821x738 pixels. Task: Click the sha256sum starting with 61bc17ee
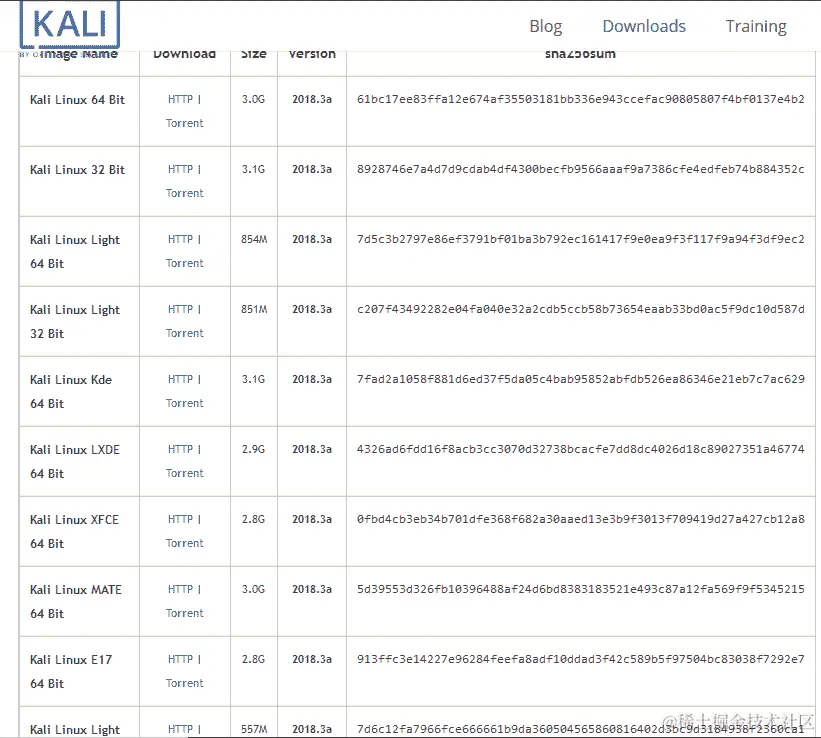(x=581, y=99)
